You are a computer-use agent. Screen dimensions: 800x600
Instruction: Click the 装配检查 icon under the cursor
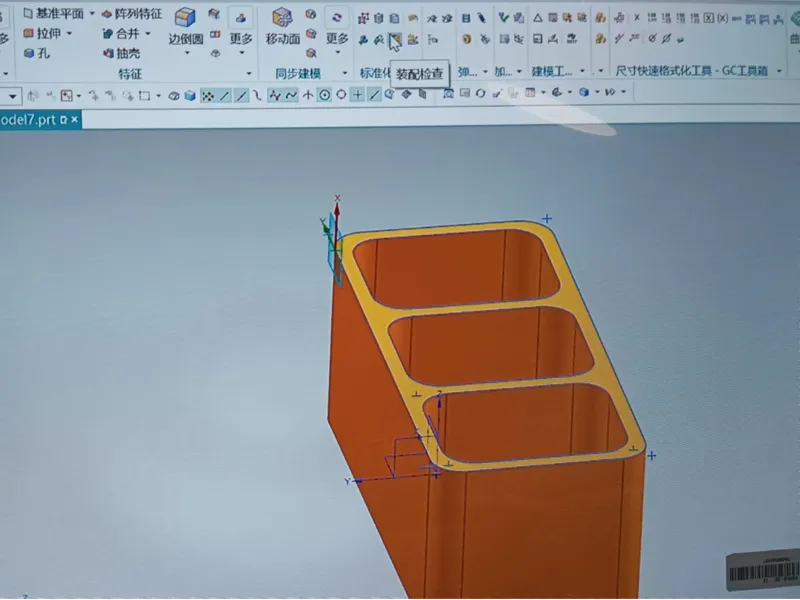click(x=395, y=39)
